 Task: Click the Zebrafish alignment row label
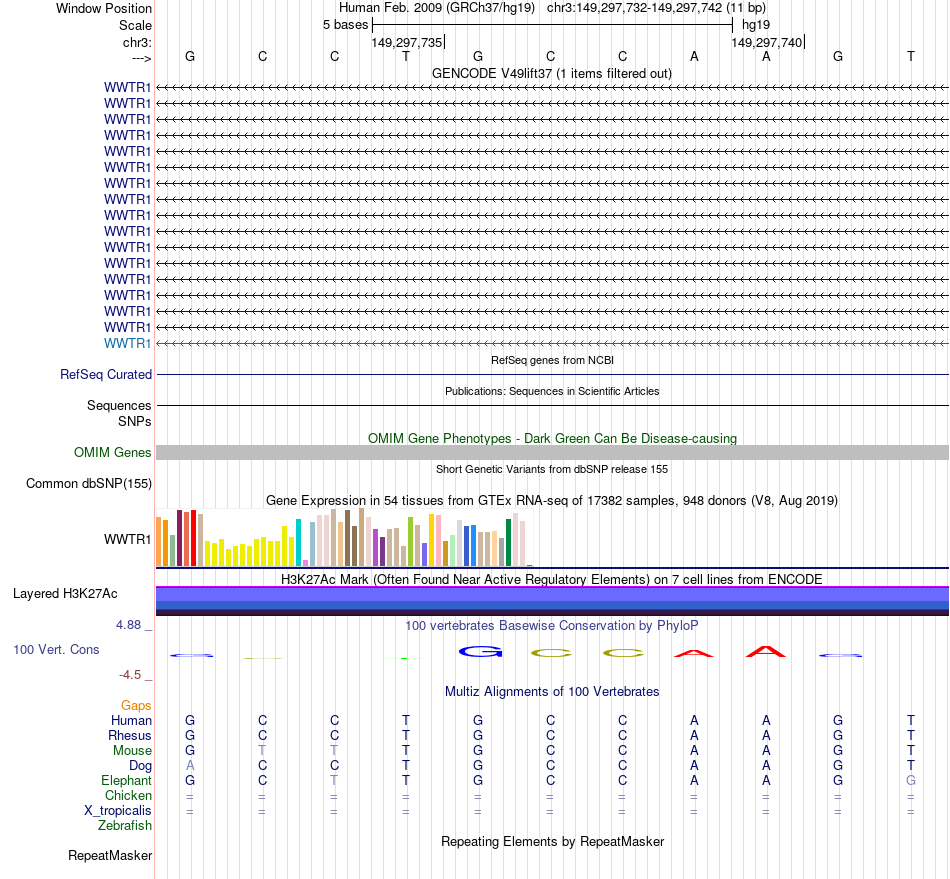[125, 825]
